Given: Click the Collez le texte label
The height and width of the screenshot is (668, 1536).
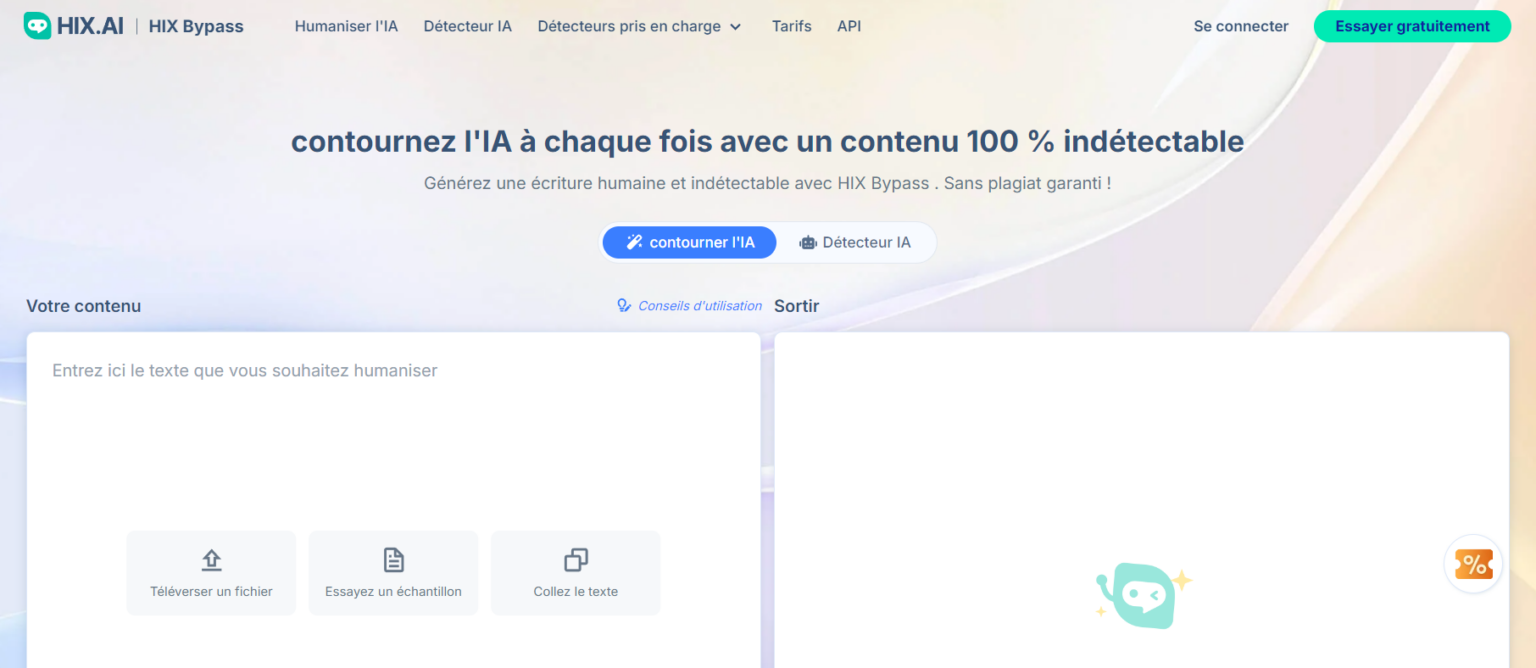Looking at the screenshot, I should click(576, 592).
